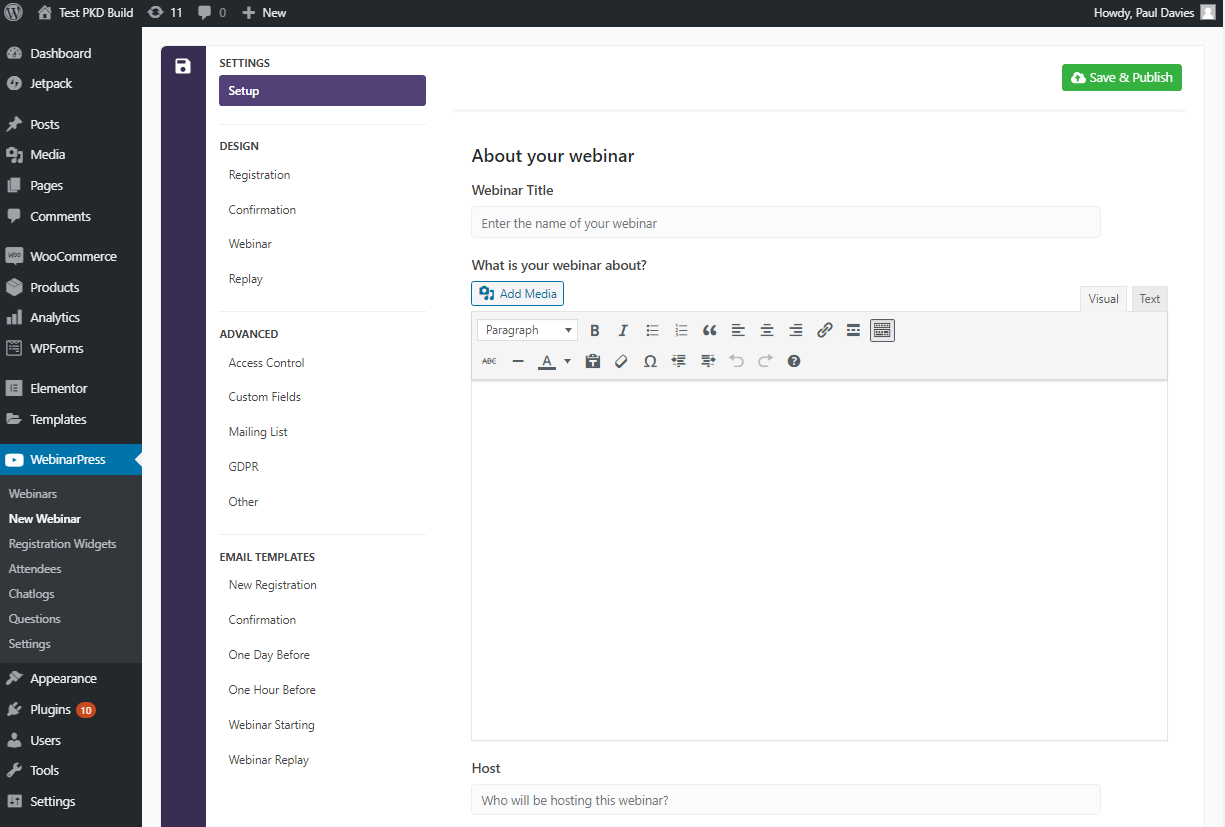Image resolution: width=1225 pixels, height=827 pixels.
Task: Open the Registration design section
Action: (259, 175)
